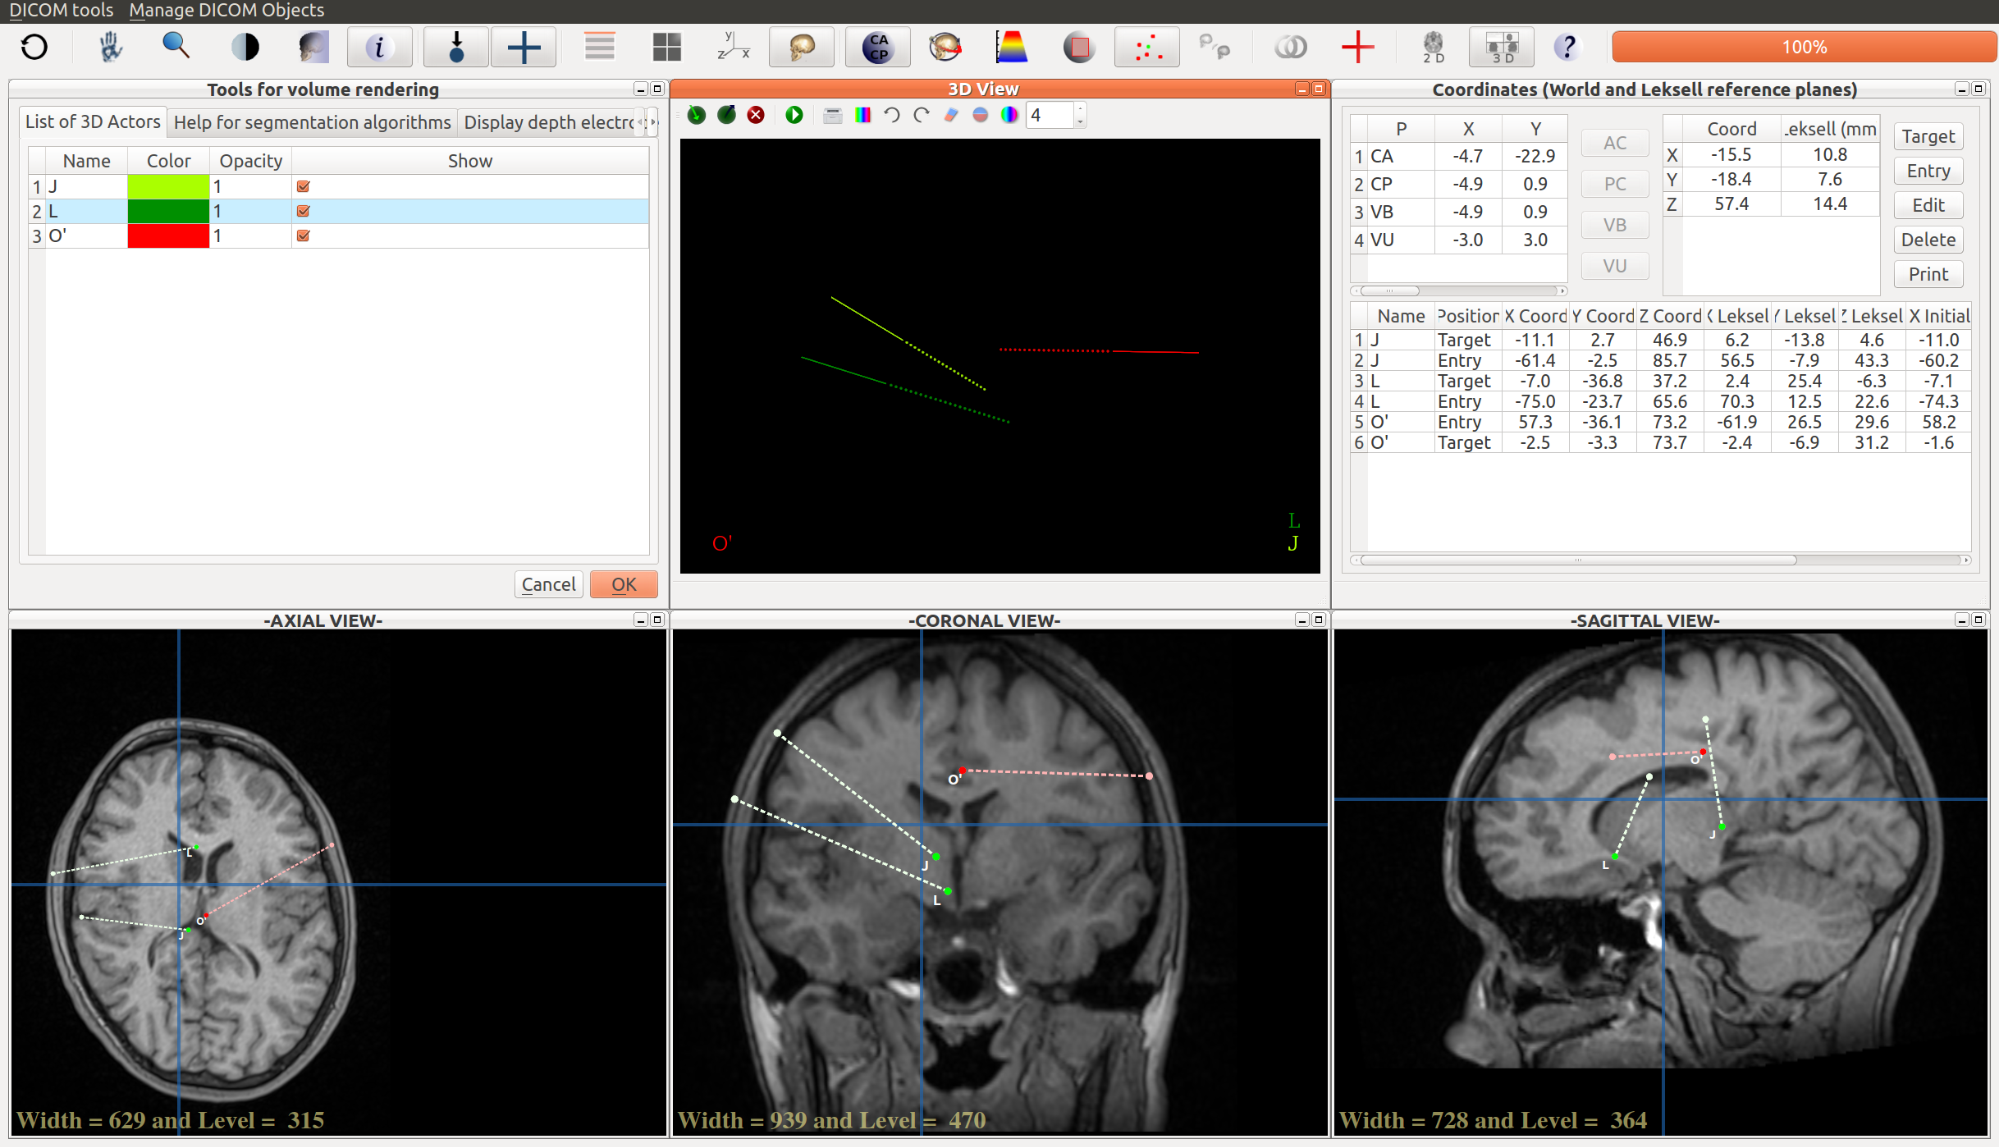The height and width of the screenshot is (1148, 1999).
Task: Click the red plus cross icon
Action: pyautogui.click(x=1357, y=47)
